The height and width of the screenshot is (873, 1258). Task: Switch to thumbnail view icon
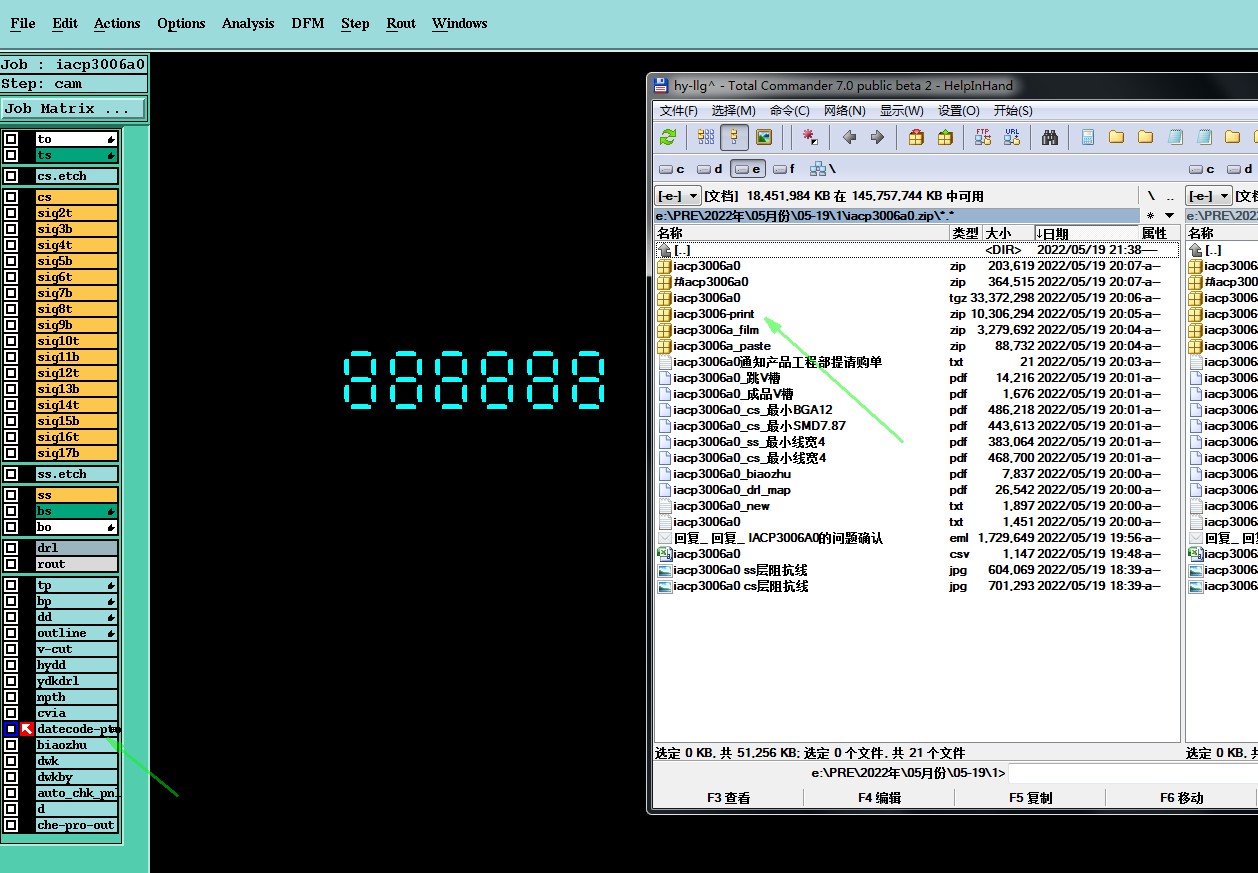[764, 137]
